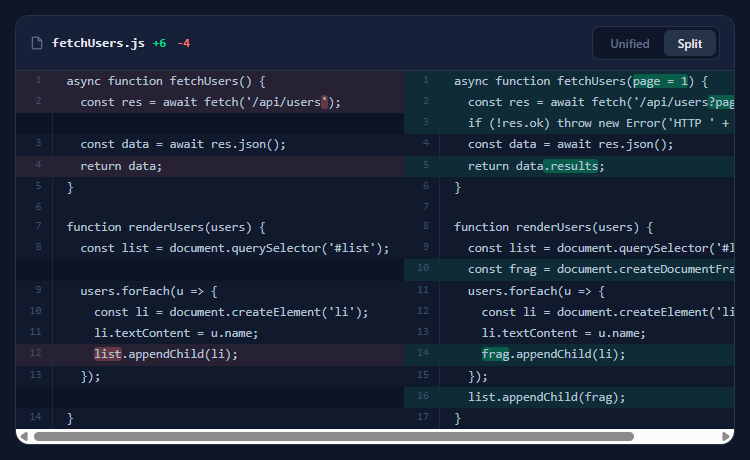Click right pane line number 10
The image size is (750, 460).
click(x=423, y=268)
